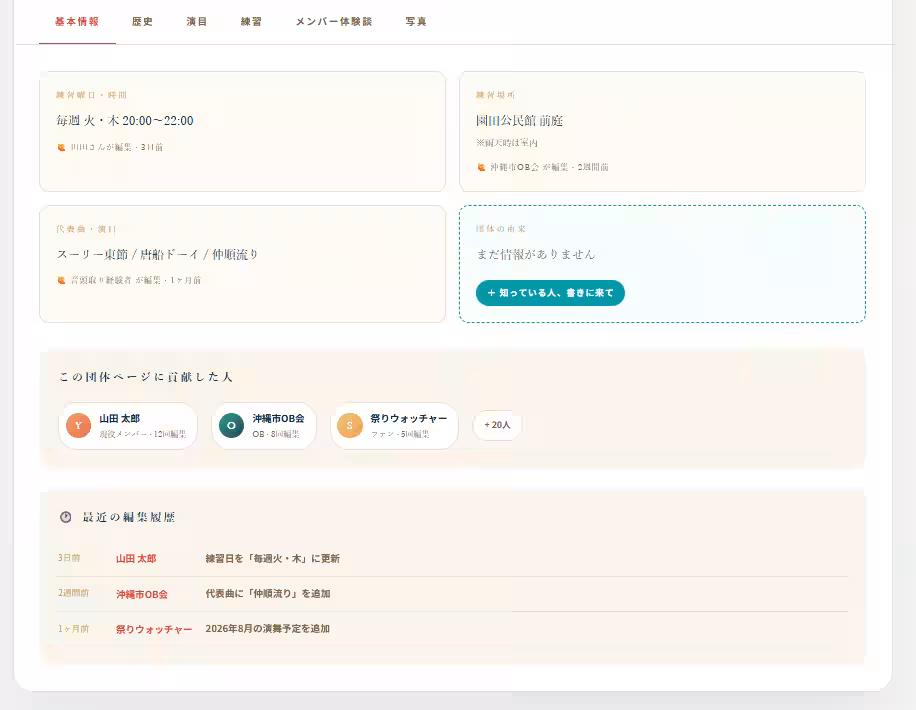This screenshot has height=710, width=916.
Task: Open 祭りウォッチャー link in edit history
Action: (x=154, y=629)
